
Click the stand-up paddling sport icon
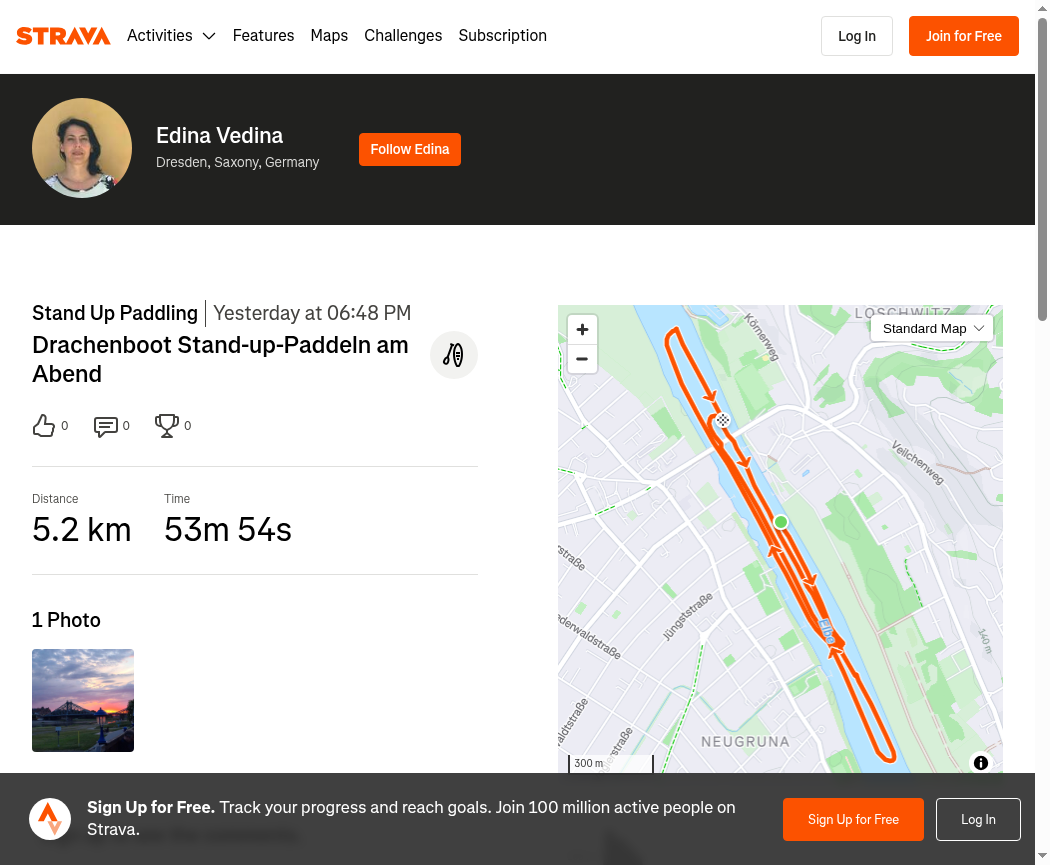tap(454, 355)
